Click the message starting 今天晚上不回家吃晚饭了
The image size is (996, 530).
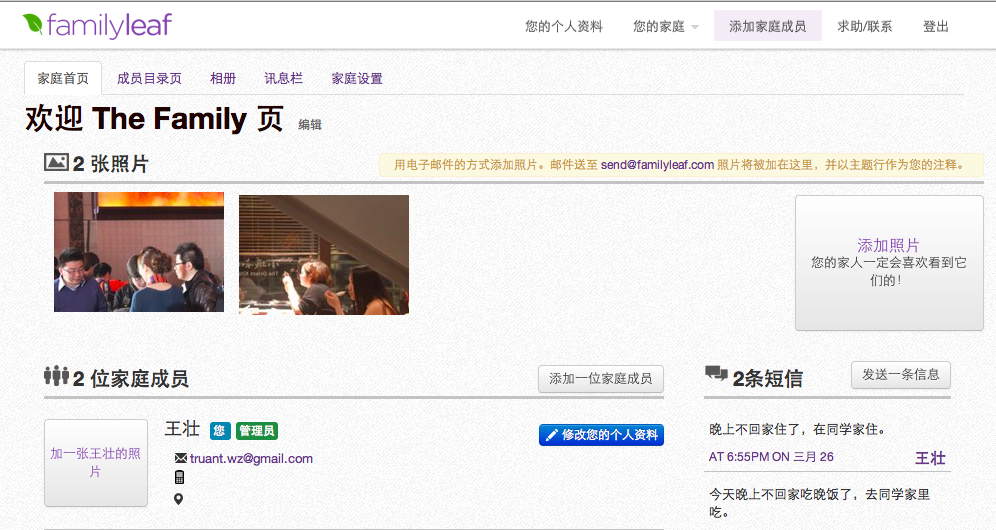point(819,503)
